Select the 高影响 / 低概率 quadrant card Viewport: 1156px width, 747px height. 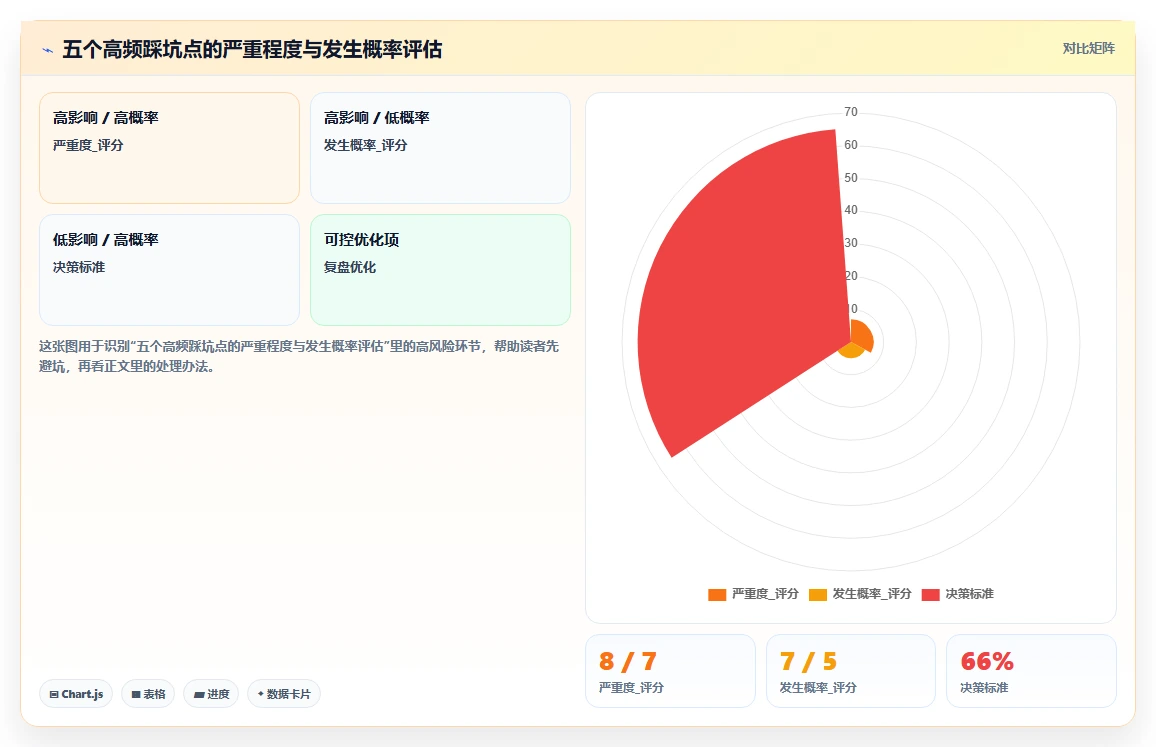click(x=440, y=147)
